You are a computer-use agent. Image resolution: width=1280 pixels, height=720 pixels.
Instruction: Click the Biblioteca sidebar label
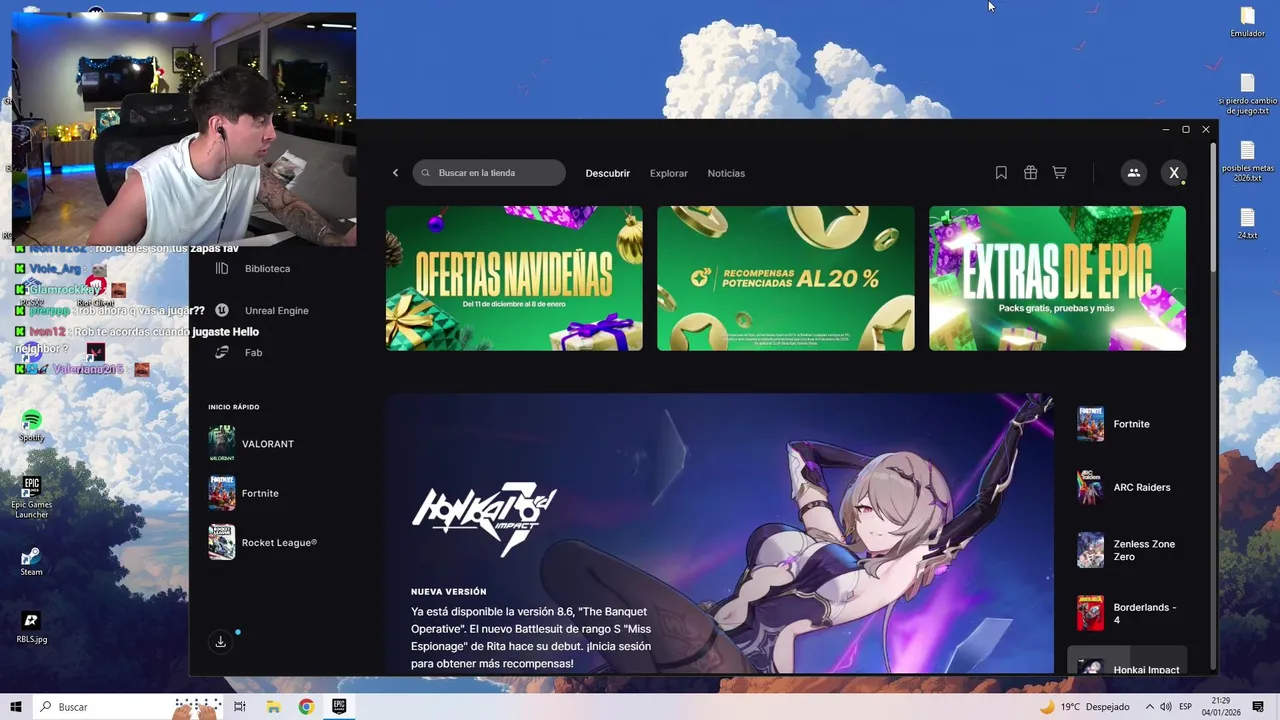tap(267, 269)
